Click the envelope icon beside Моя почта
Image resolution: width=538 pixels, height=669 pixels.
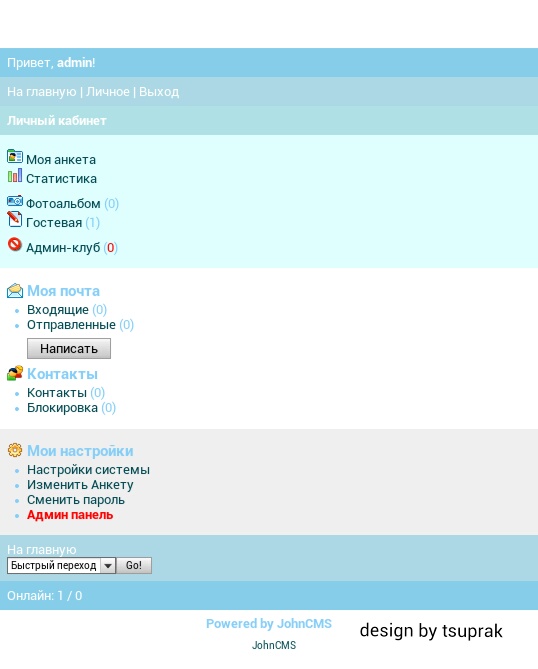(x=15, y=291)
